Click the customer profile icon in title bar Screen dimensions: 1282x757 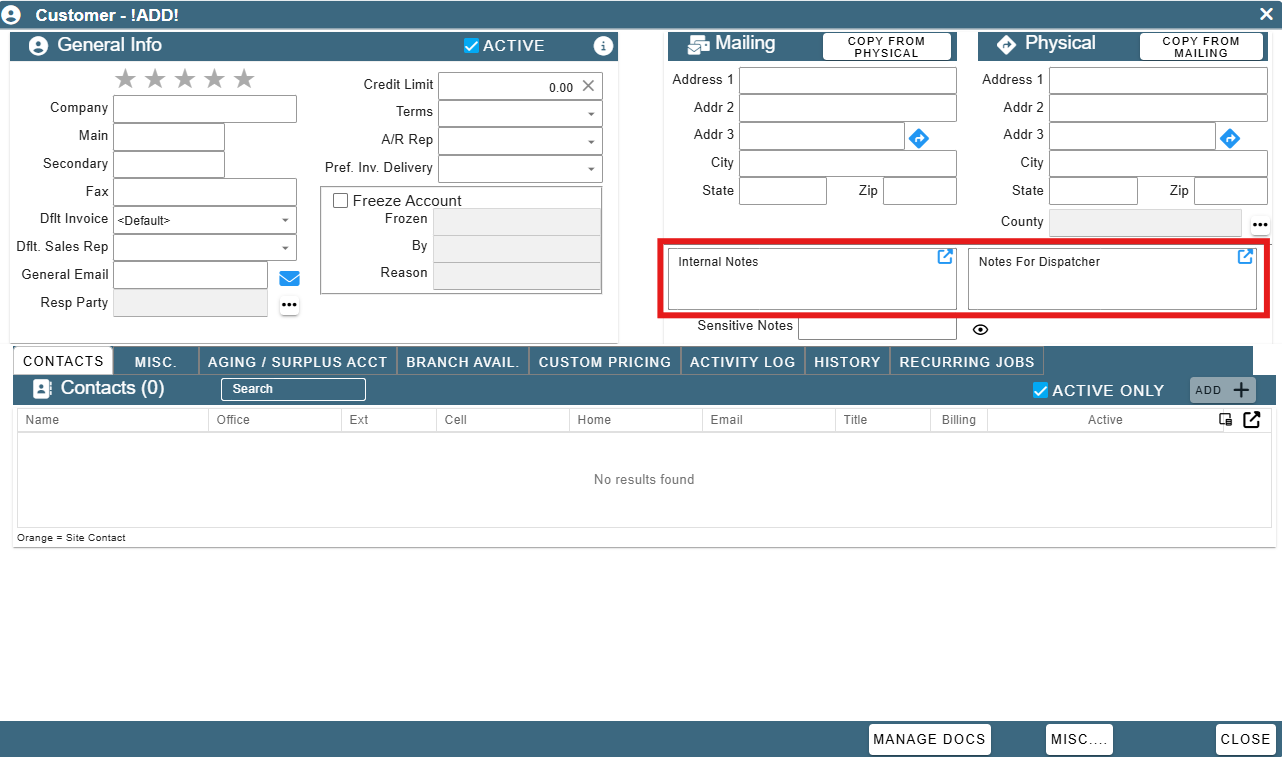(12, 15)
